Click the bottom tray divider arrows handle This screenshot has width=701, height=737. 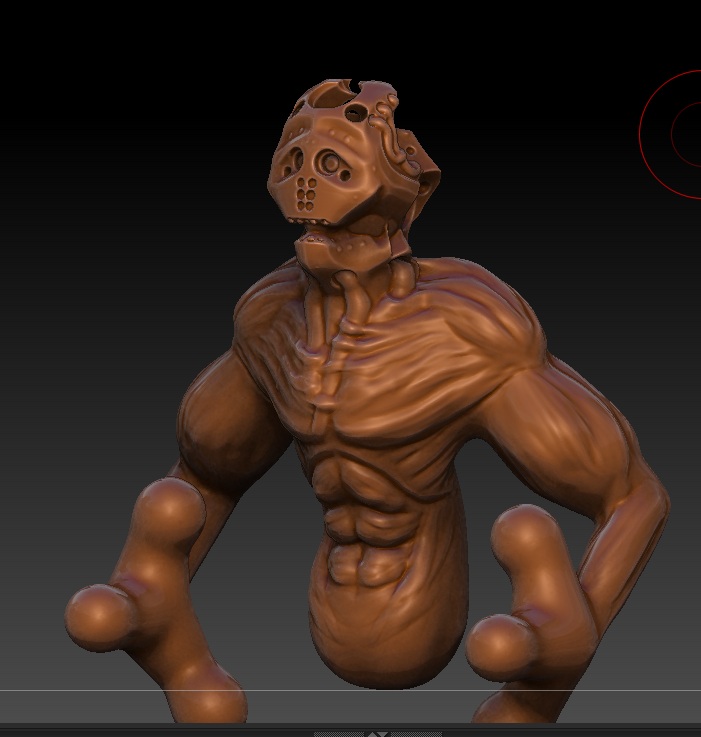click(378, 734)
